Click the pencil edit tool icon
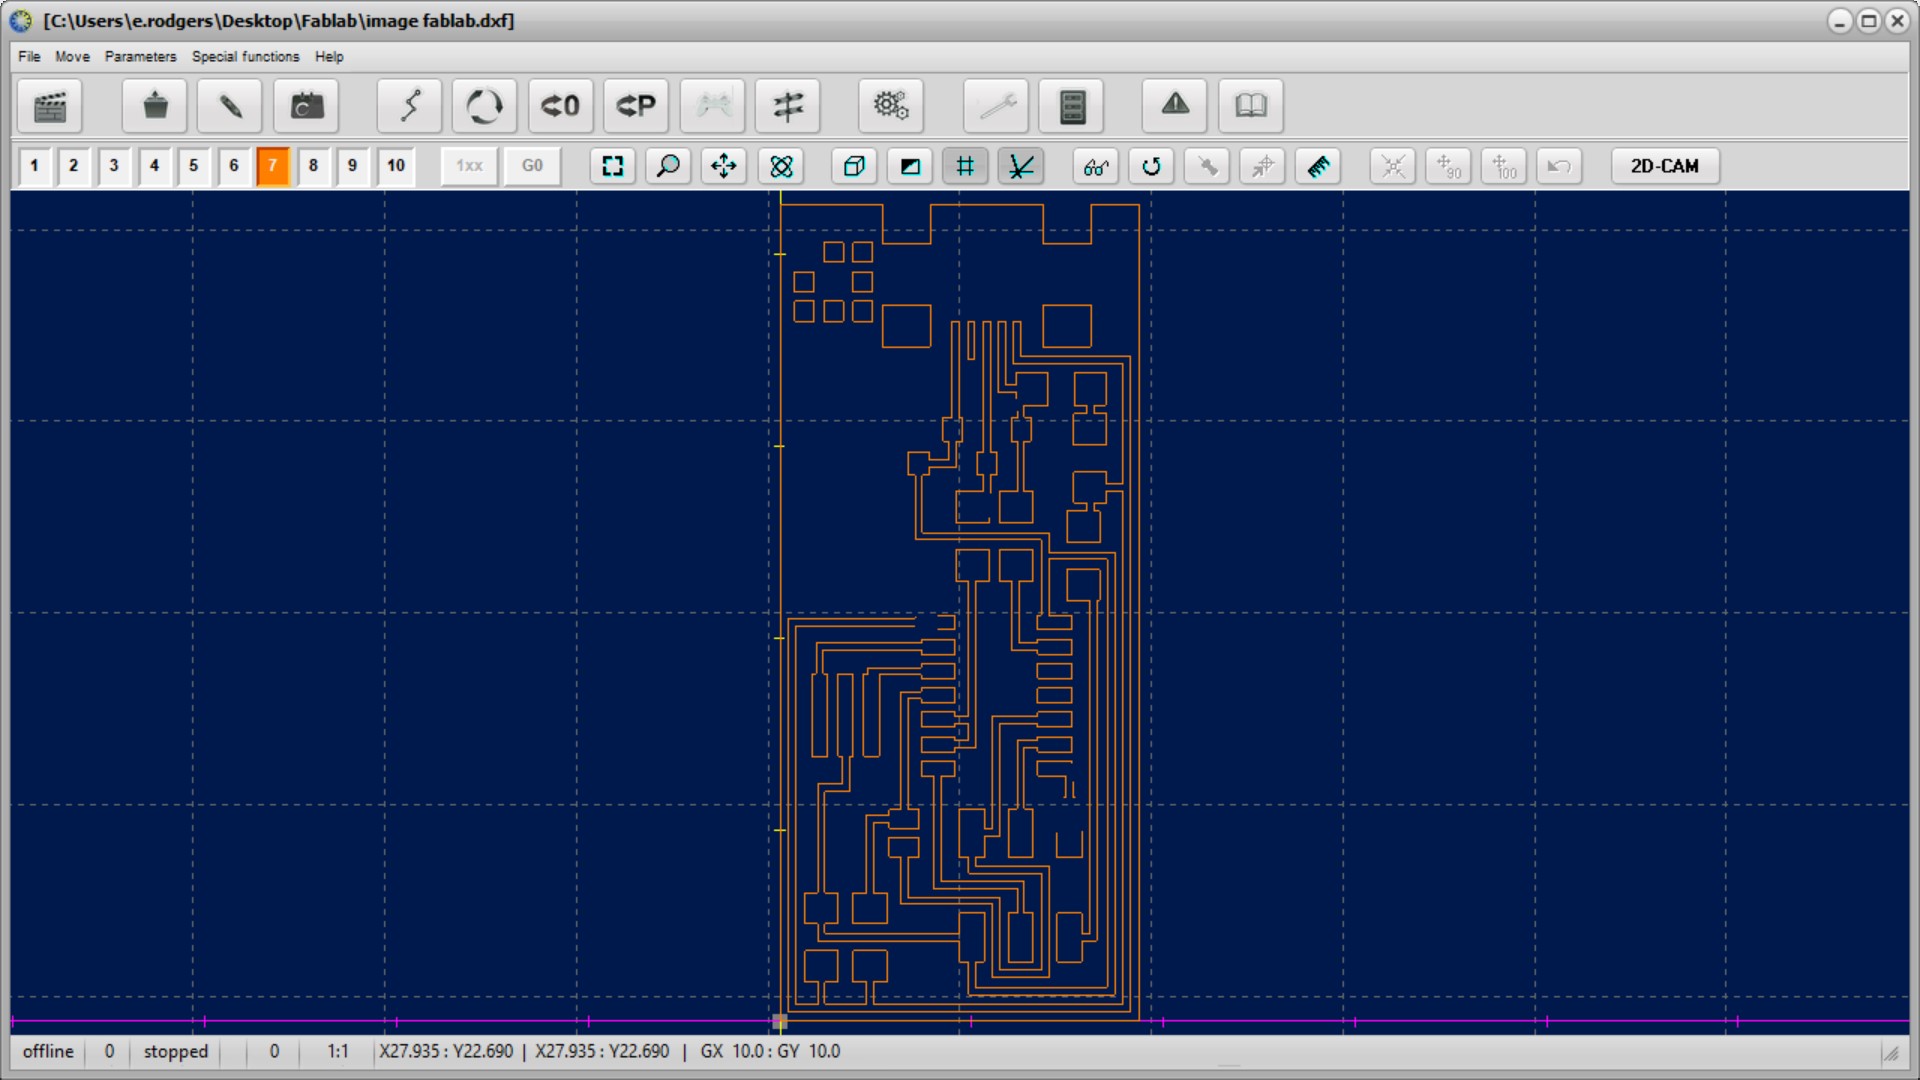 coord(230,106)
